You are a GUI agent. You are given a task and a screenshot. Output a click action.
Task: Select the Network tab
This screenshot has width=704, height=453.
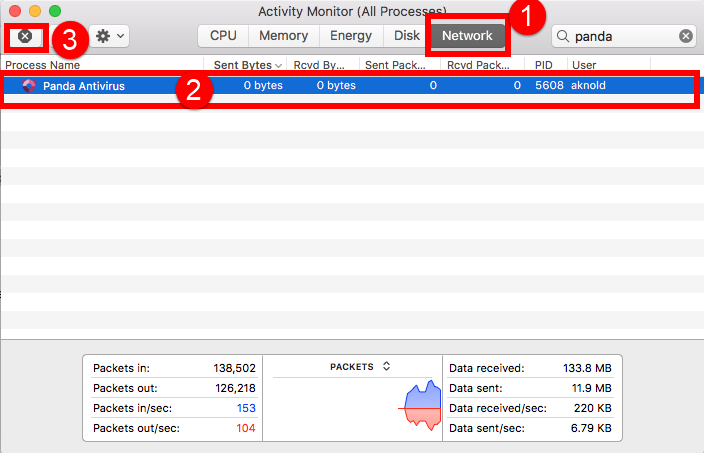point(467,35)
